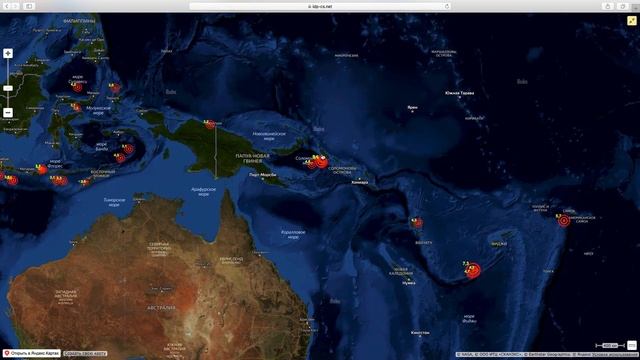The height and width of the screenshot is (360, 640).
Task: Select the large Solomon Sea earthquake marker
Action: click(322, 162)
